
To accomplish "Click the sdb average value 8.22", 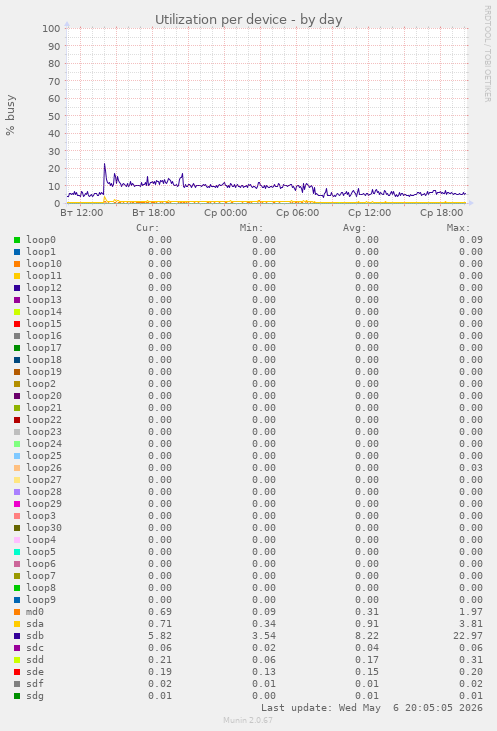I will click(x=367, y=636).
